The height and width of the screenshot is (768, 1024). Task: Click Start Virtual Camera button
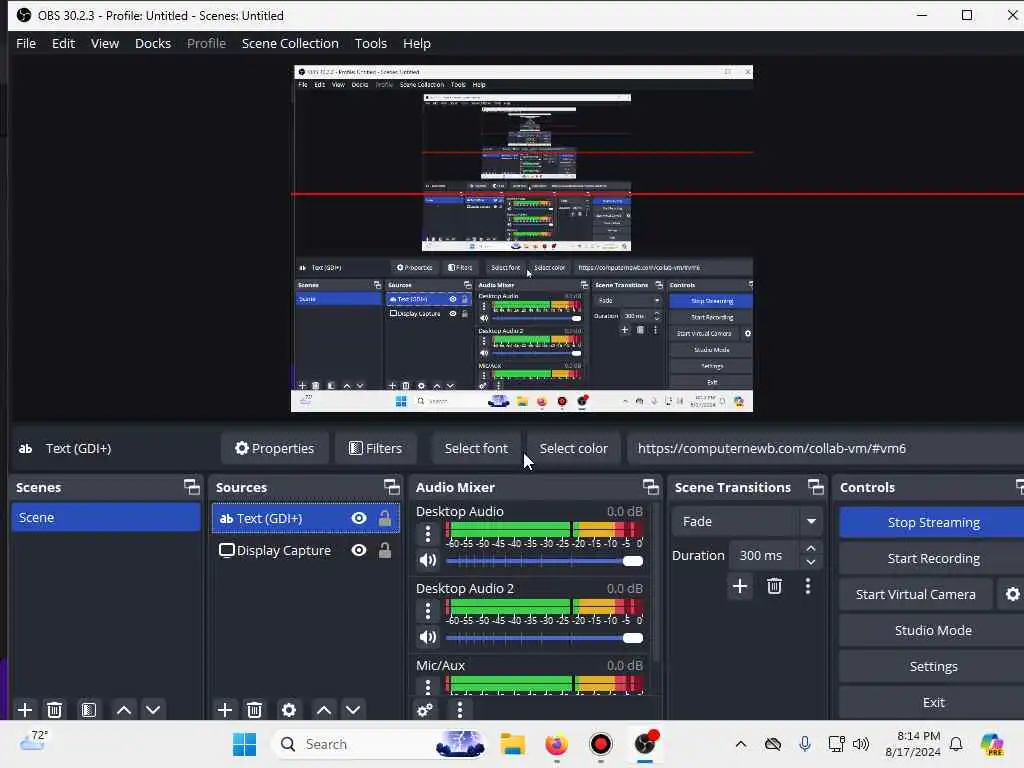coord(916,594)
